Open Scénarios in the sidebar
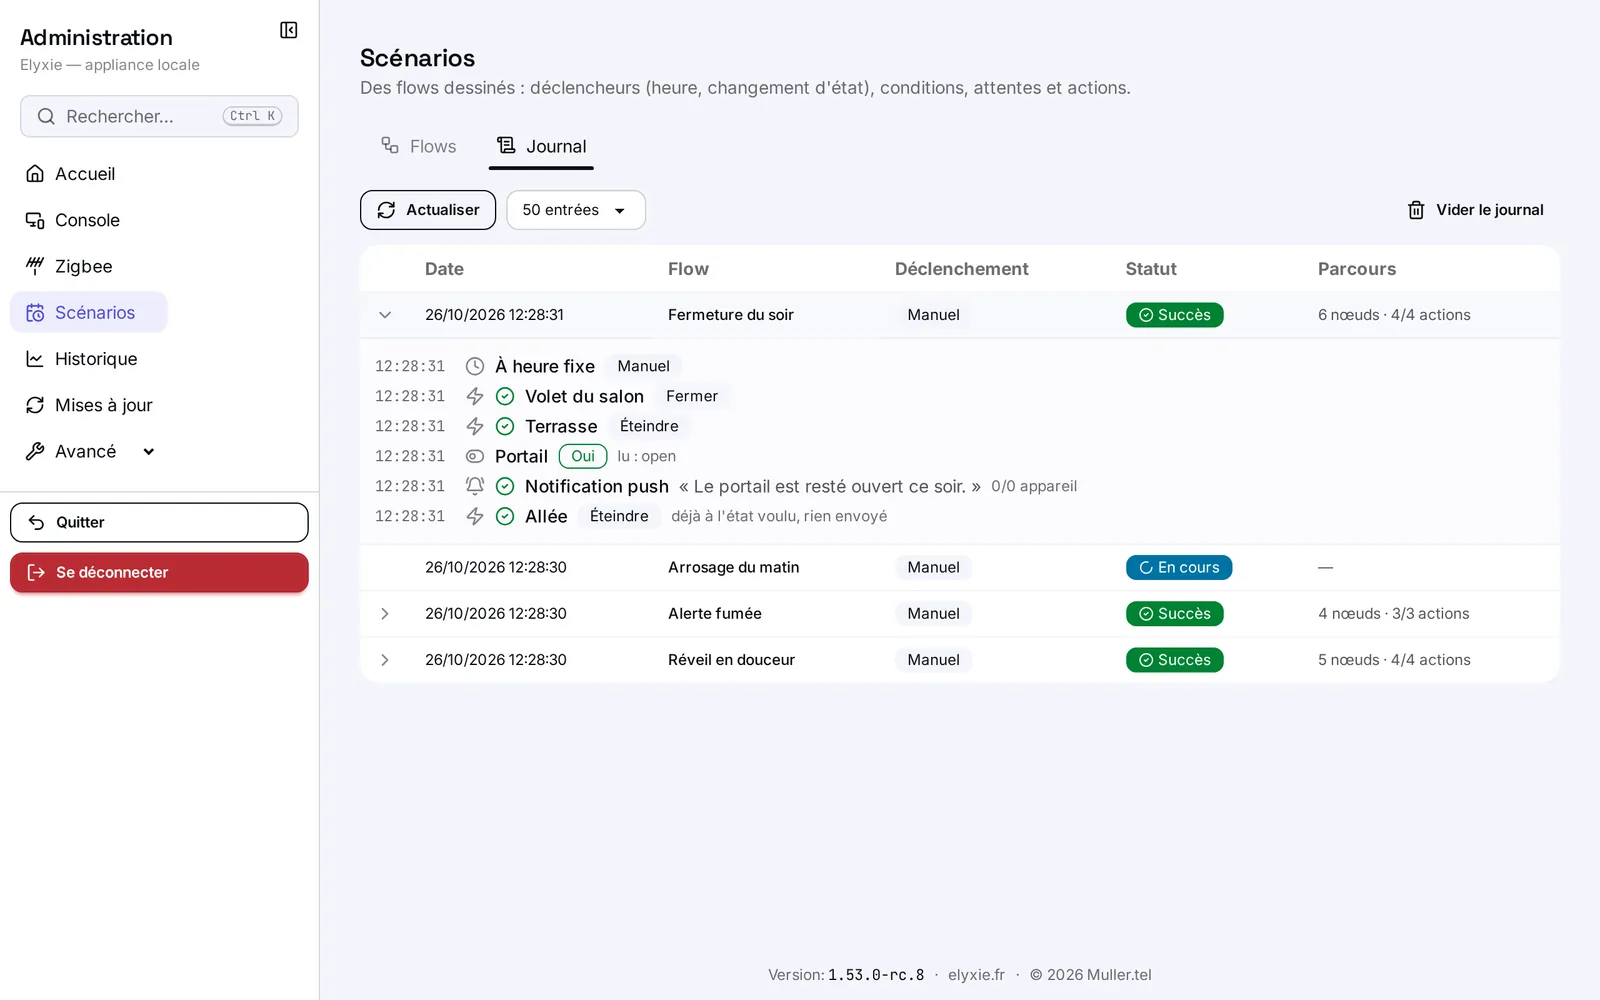This screenshot has width=1600, height=1000. coord(89,313)
